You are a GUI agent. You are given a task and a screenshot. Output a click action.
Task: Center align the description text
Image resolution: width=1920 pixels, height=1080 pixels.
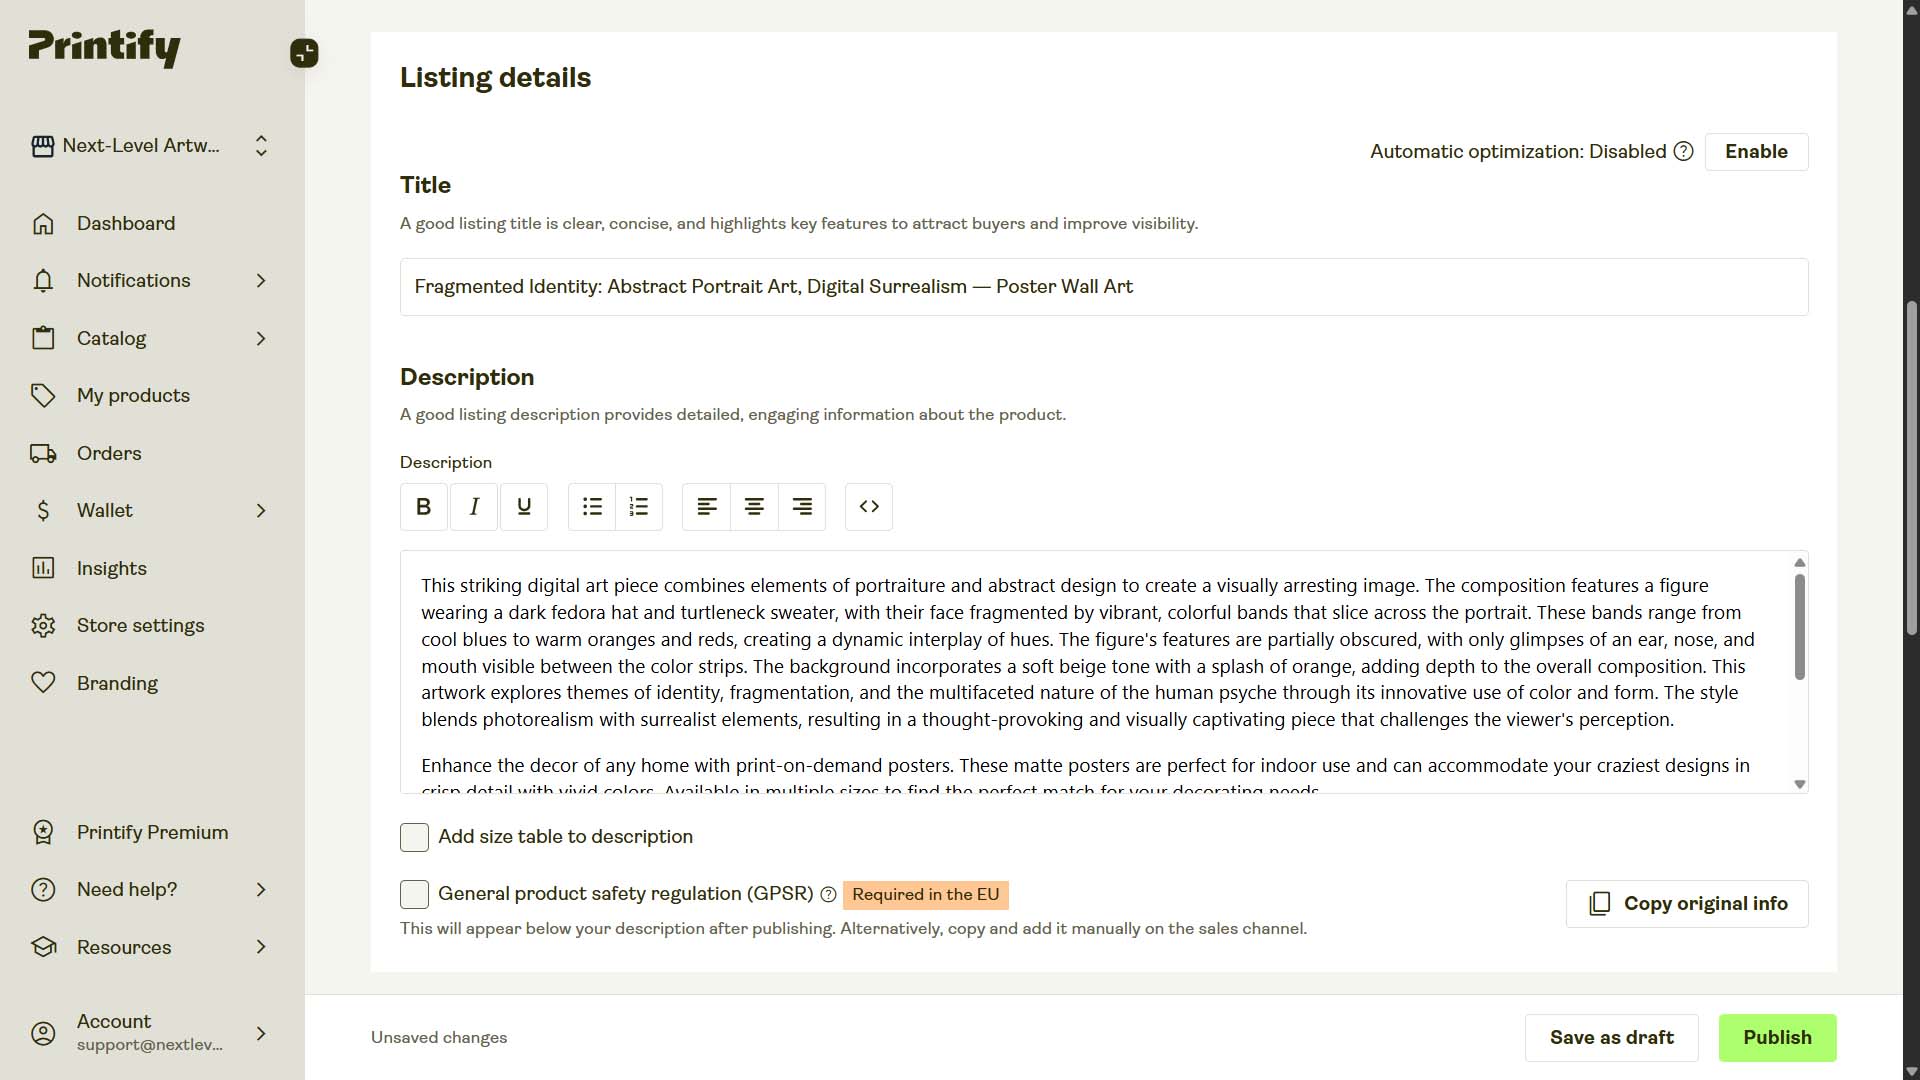pos(754,507)
